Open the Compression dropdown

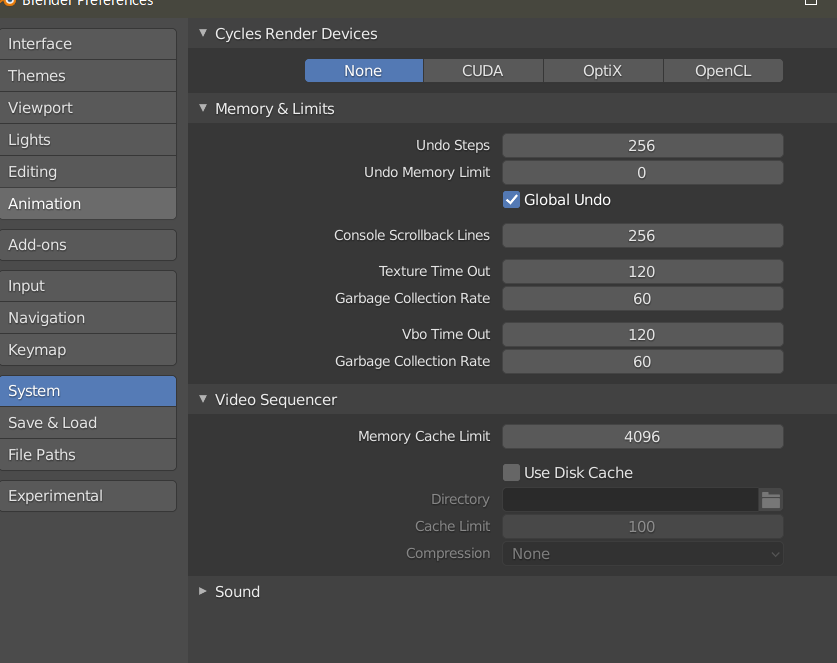[x=643, y=554]
